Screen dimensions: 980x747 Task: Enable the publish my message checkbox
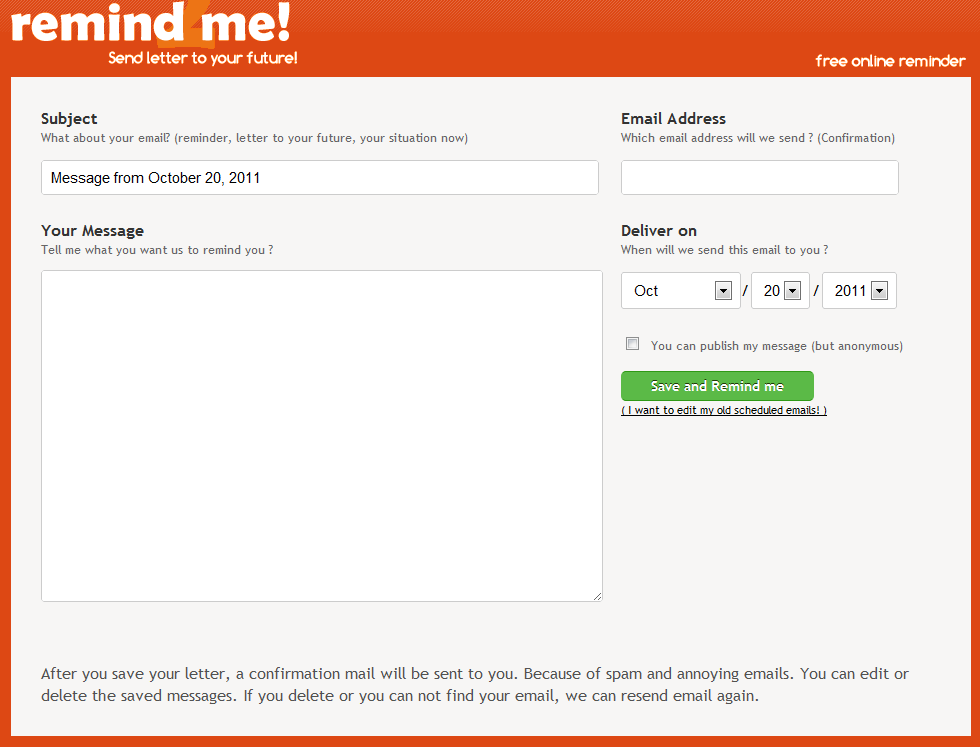632,344
